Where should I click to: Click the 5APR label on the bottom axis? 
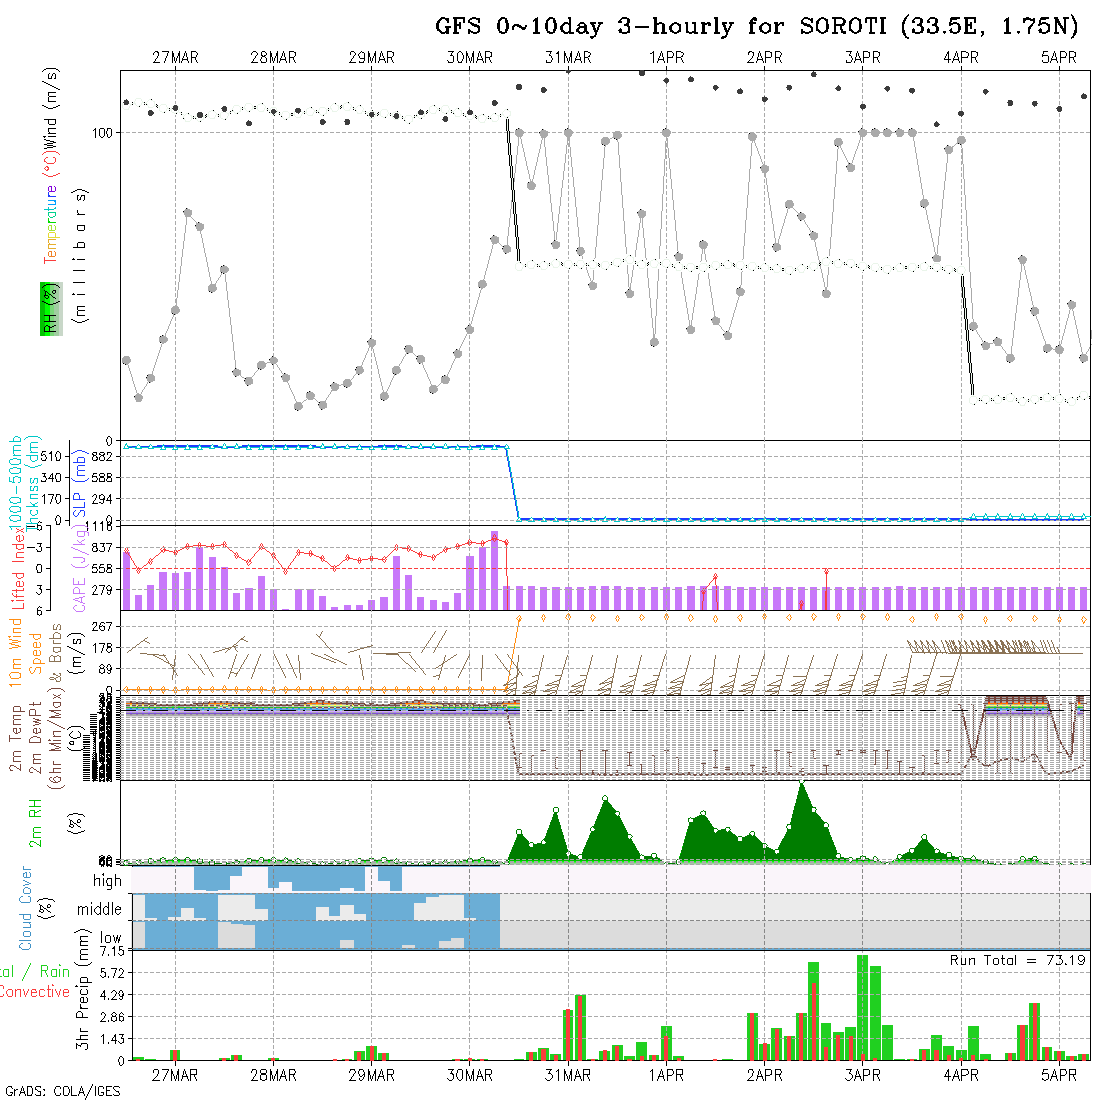click(1059, 1075)
